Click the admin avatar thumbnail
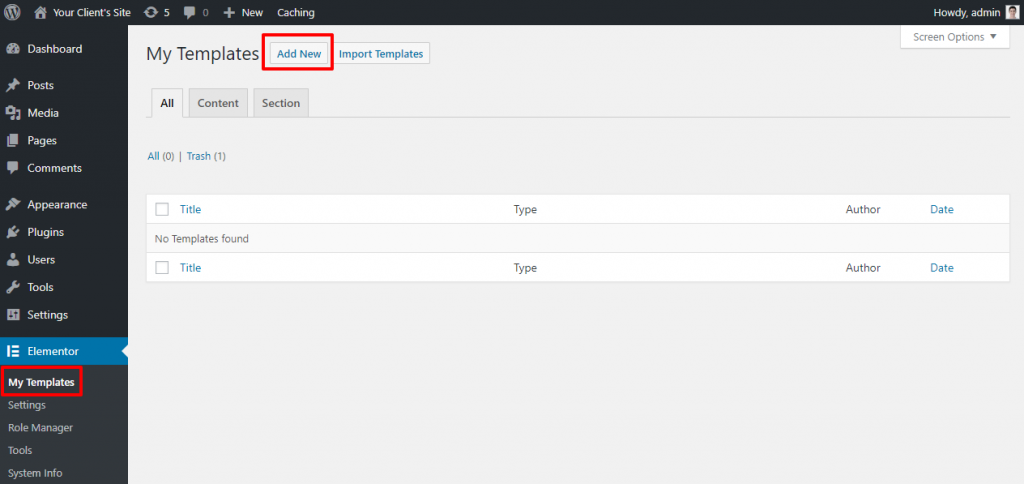The width and height of the screenshot is (1024, 484). coord(1012,12)
